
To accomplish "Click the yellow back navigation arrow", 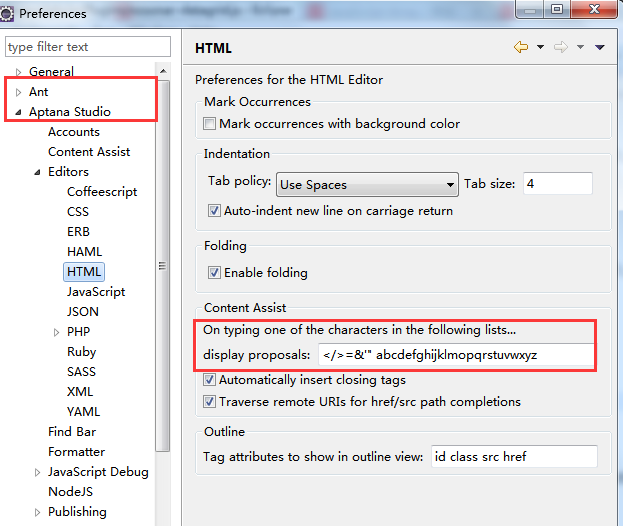I will point(521,47).
